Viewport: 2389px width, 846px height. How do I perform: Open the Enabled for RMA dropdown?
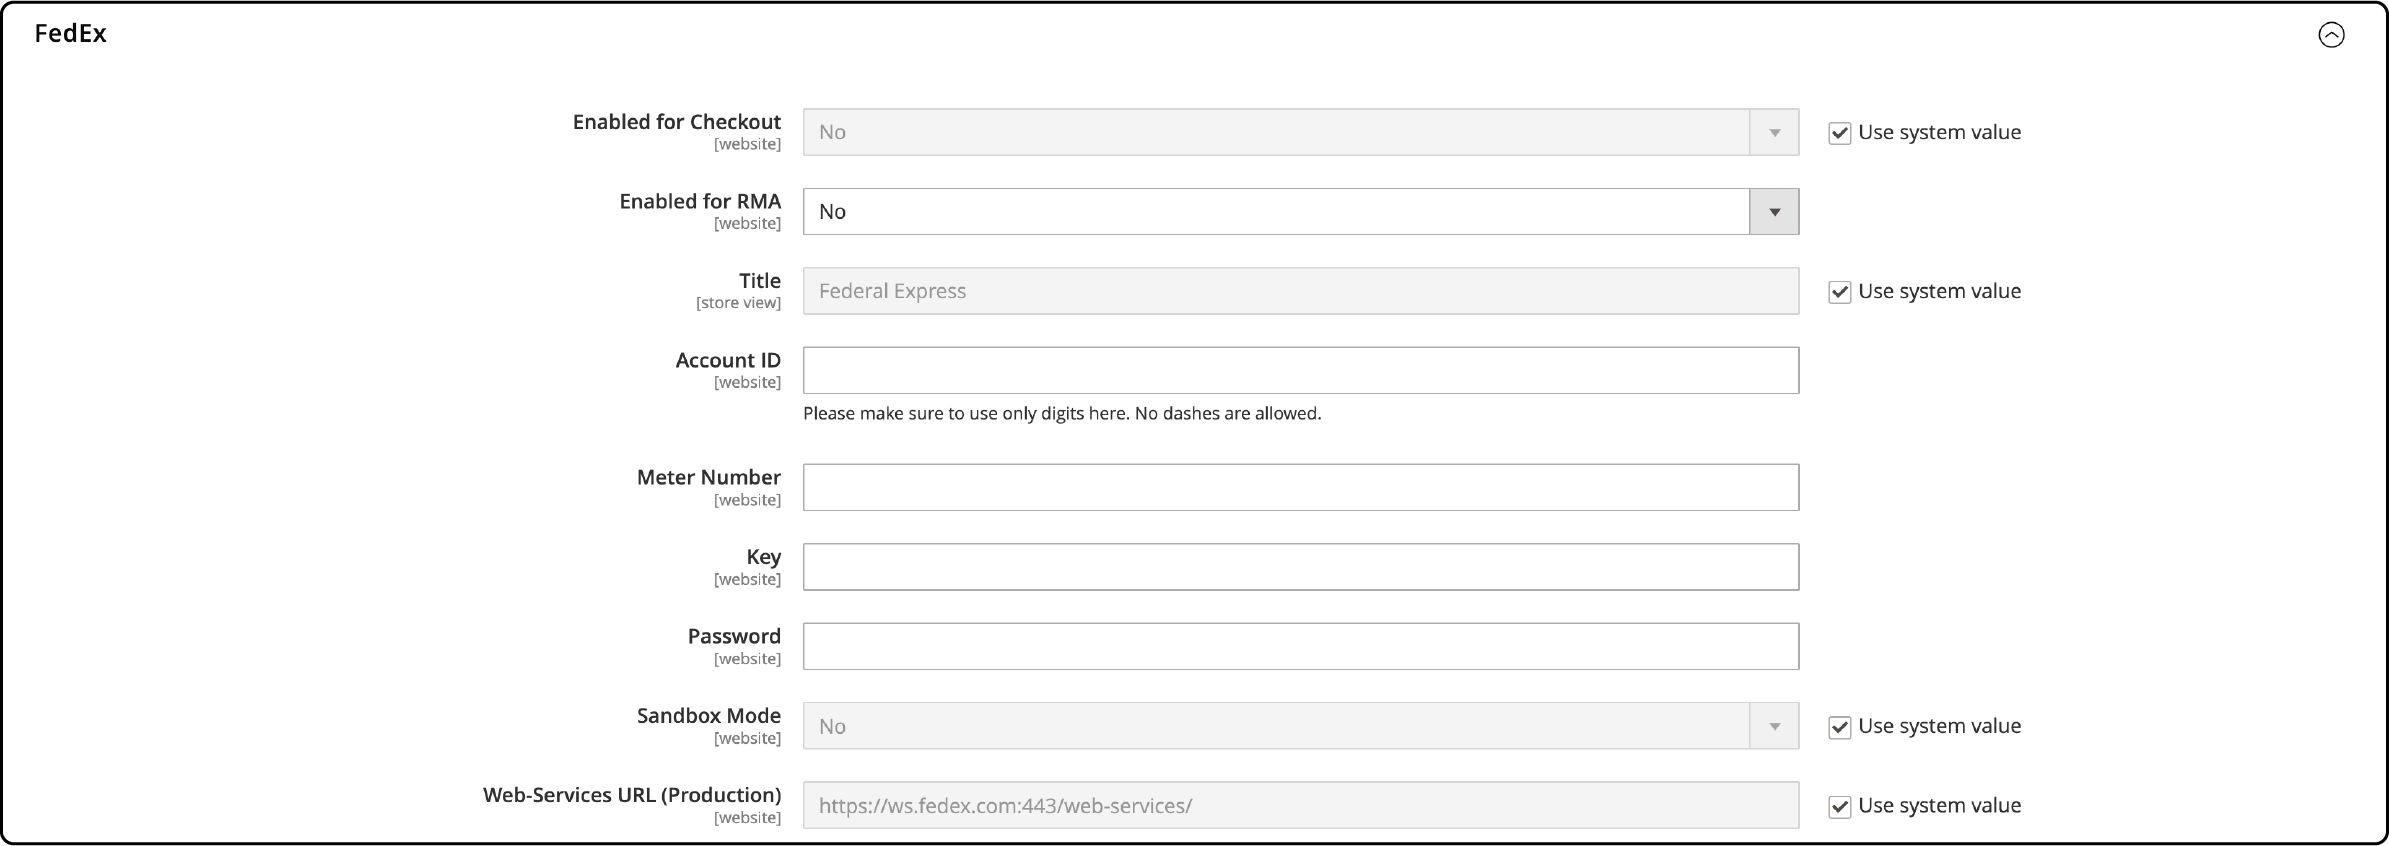pos(1301,211)
